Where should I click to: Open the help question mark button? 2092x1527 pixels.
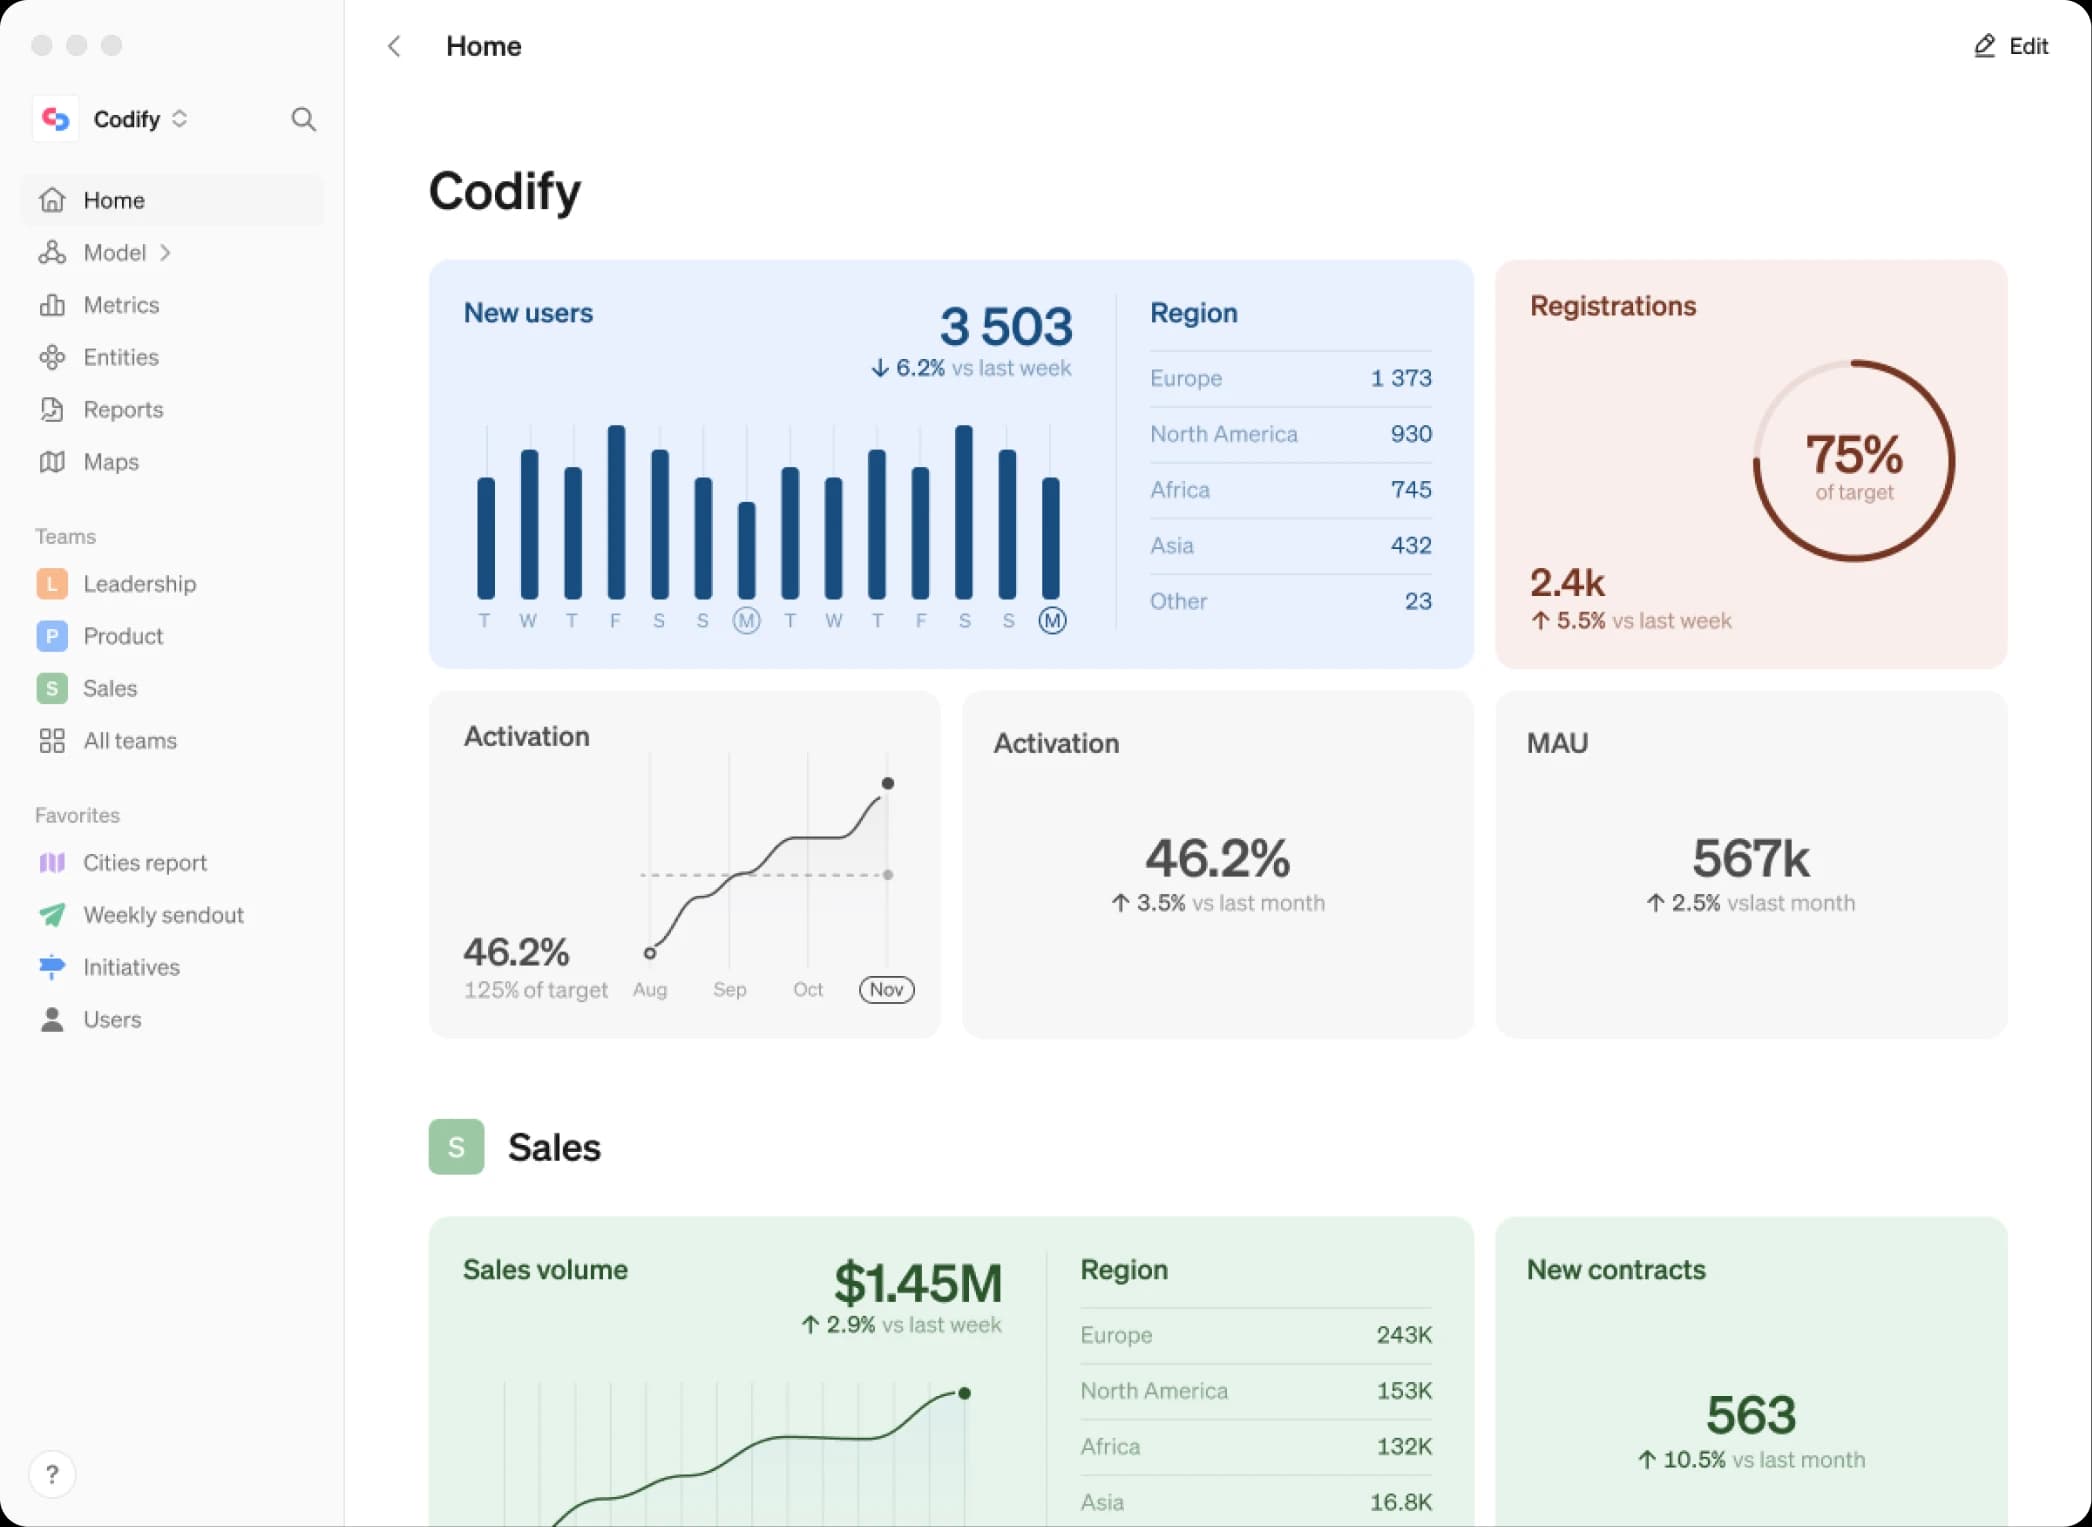tap(52, 1474)
